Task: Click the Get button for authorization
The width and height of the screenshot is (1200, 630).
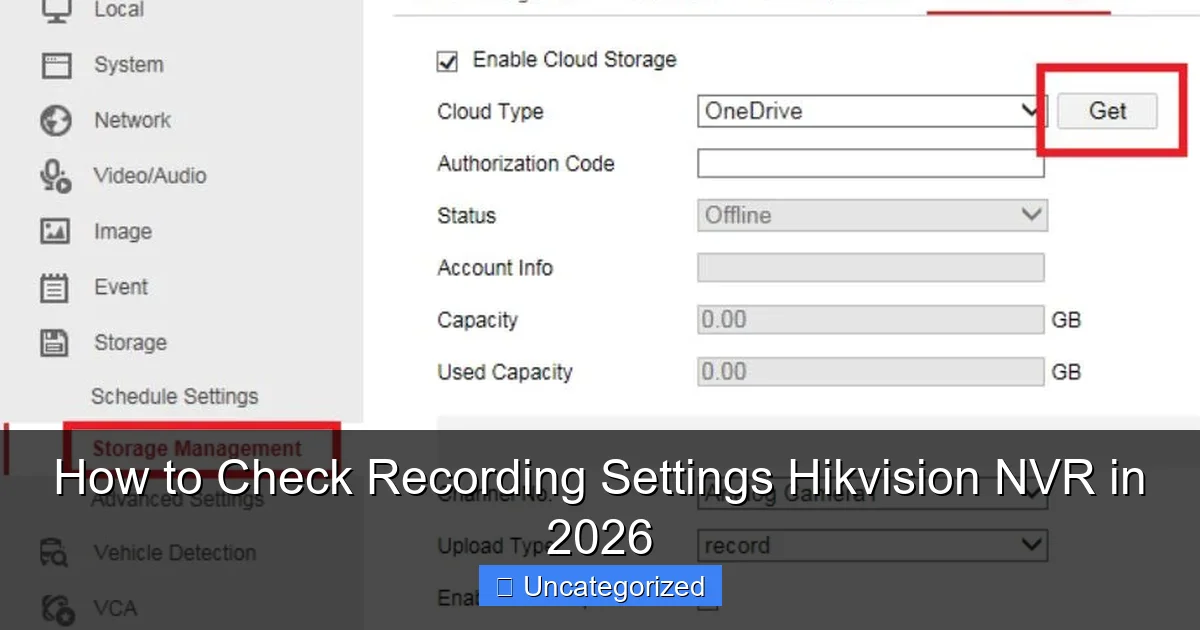Action: 1106,111
